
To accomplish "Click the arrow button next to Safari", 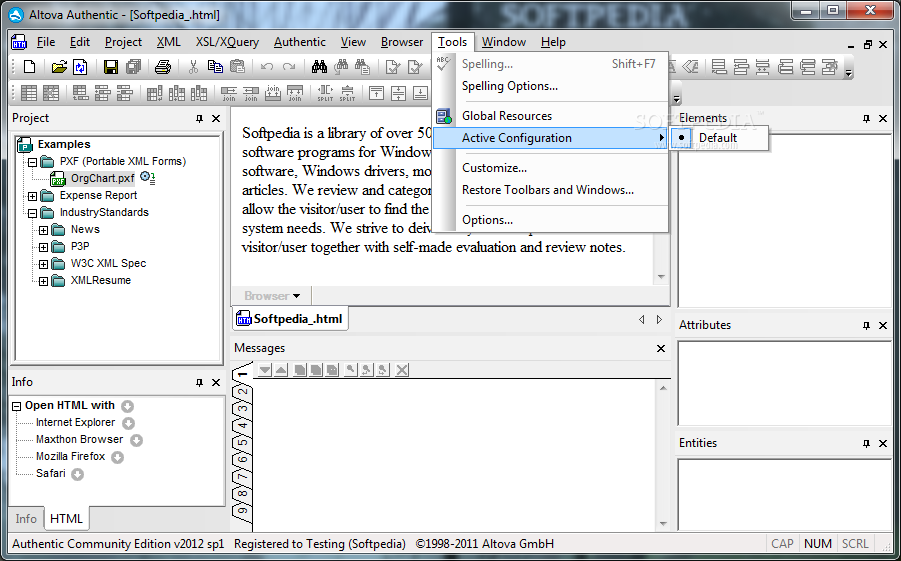I will tap(78, 475).
